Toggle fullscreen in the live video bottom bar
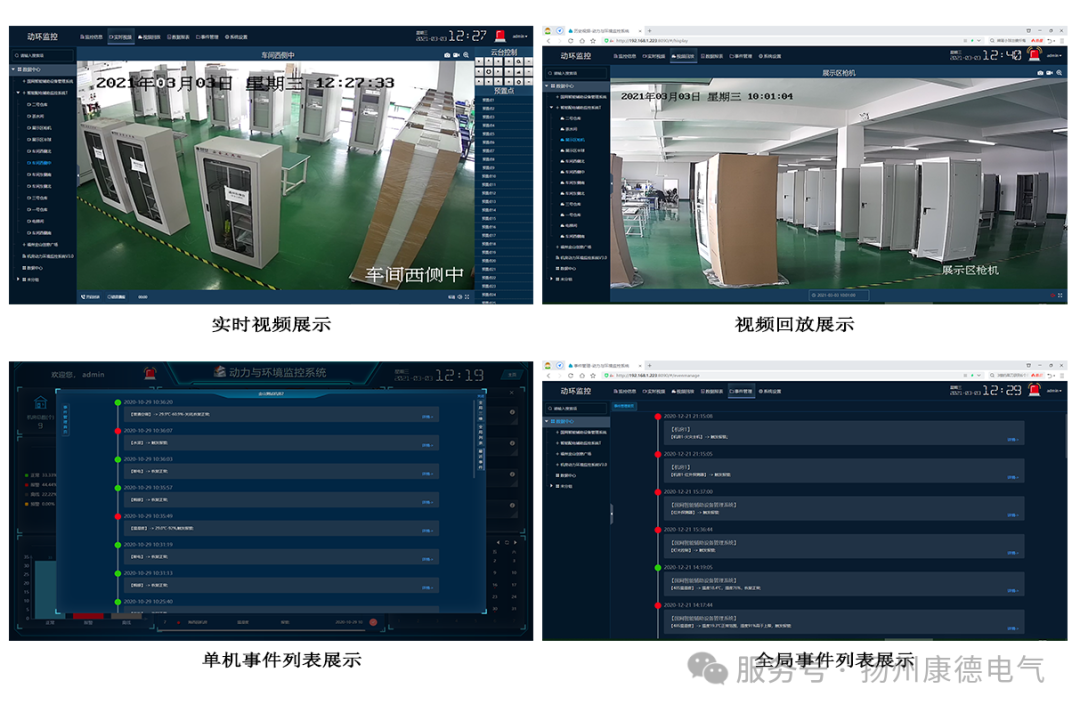The image size is (1080, 713). 467,297
